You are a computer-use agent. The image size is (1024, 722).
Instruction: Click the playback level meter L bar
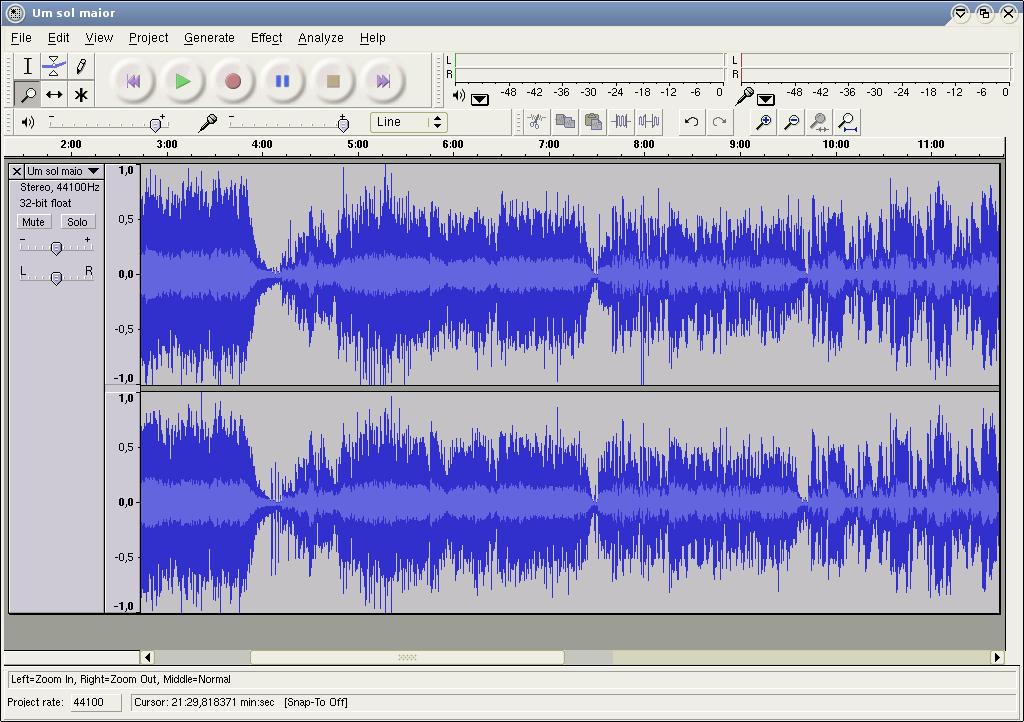590,60
